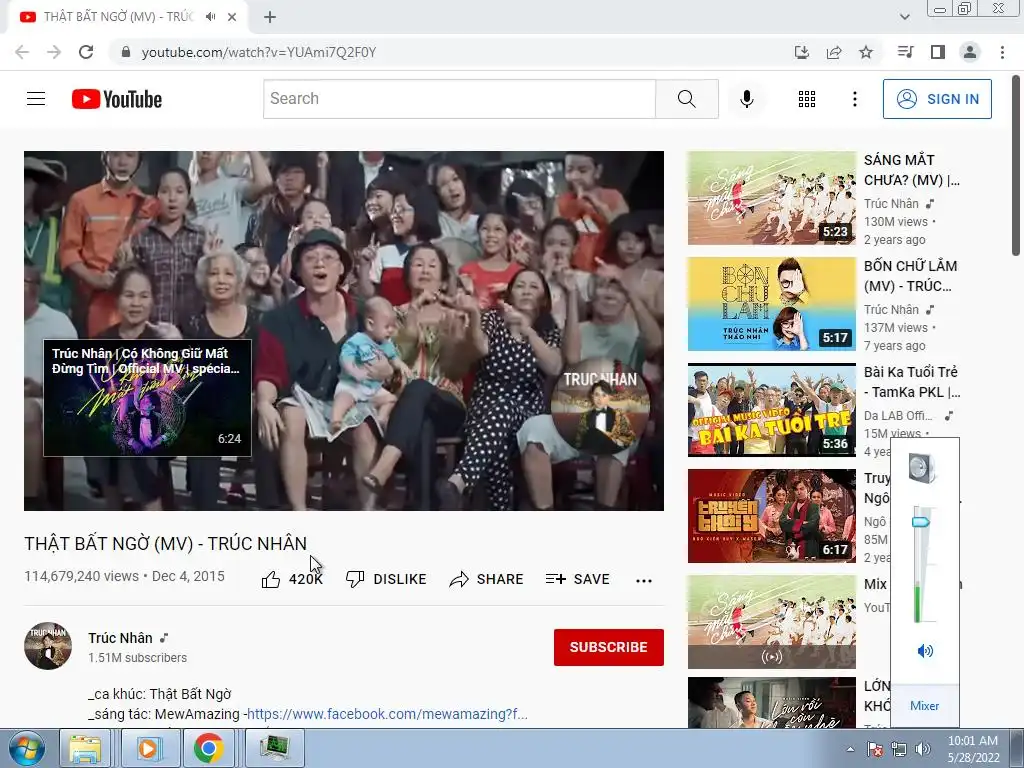Open BỐN CHỮ LẮM video thumbnail
The height and width of the screenshot is (768, 1024).
771,304
